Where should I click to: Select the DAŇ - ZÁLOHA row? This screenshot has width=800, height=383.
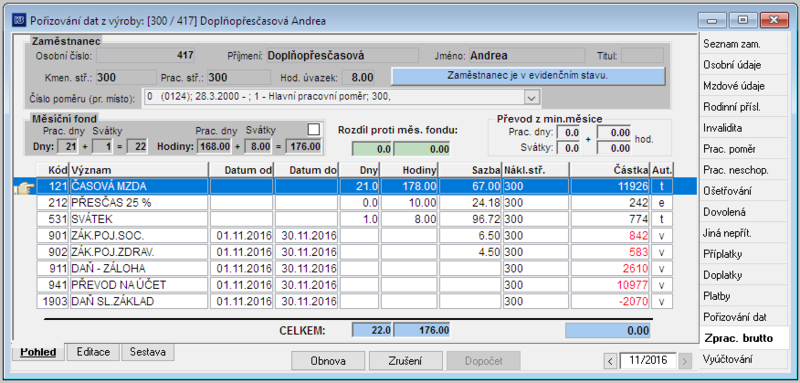356,268
